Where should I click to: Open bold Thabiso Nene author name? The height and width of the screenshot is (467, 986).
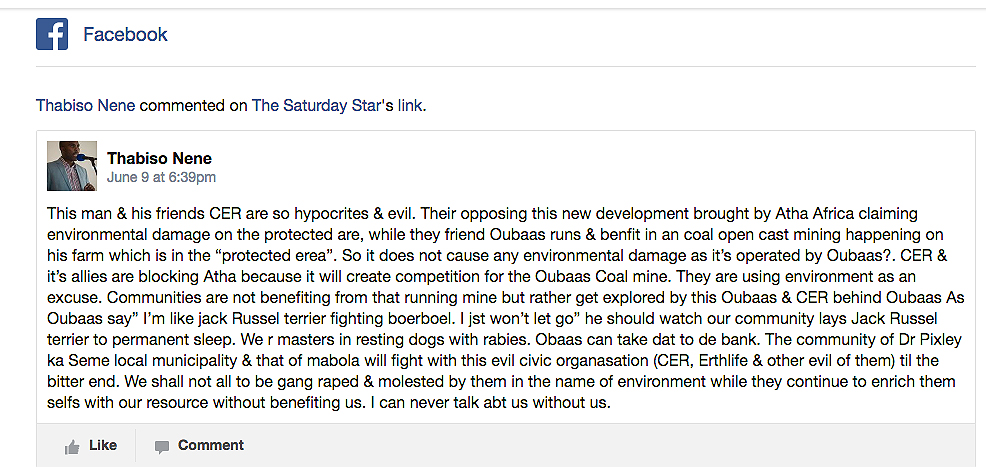point(159,158)
